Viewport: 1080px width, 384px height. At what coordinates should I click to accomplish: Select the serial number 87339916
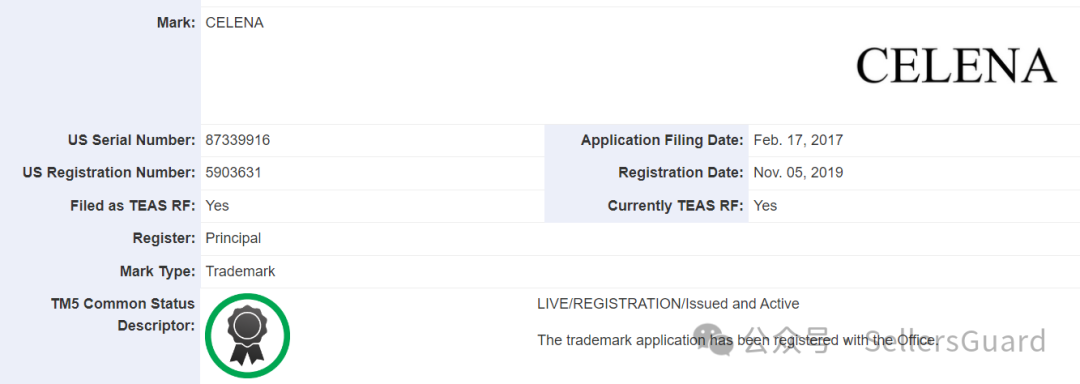click(x=238, y=140)
